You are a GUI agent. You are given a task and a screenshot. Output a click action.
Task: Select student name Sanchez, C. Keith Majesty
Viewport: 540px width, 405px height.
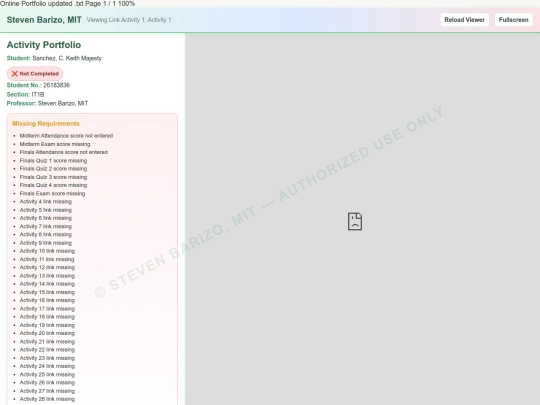[x=67, y=58]
